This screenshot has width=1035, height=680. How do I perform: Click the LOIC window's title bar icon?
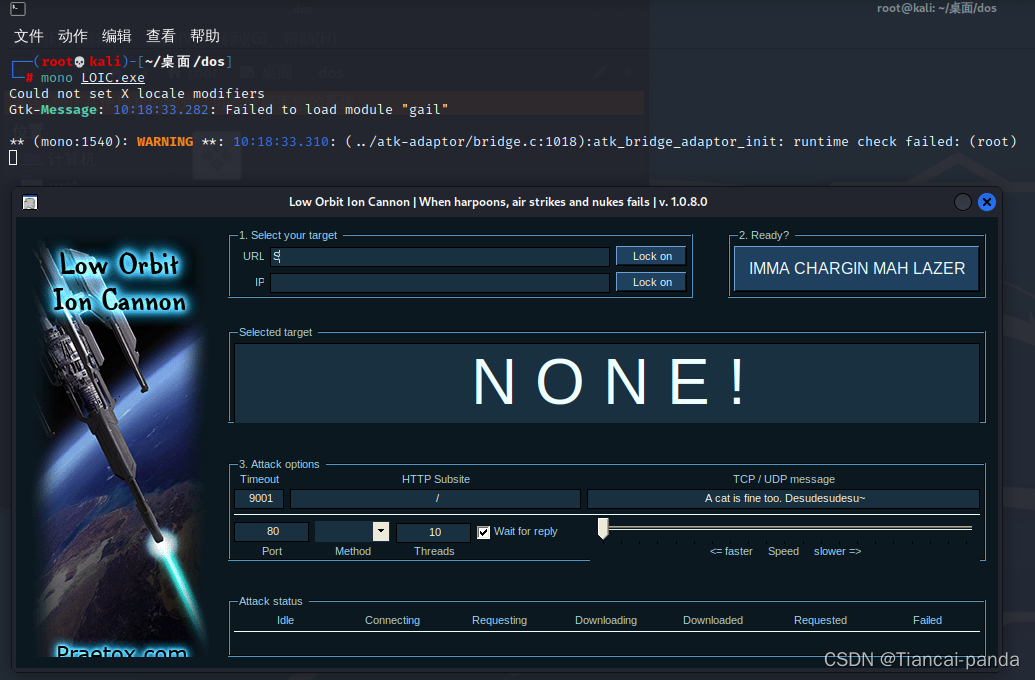click(x=30, y=202)
